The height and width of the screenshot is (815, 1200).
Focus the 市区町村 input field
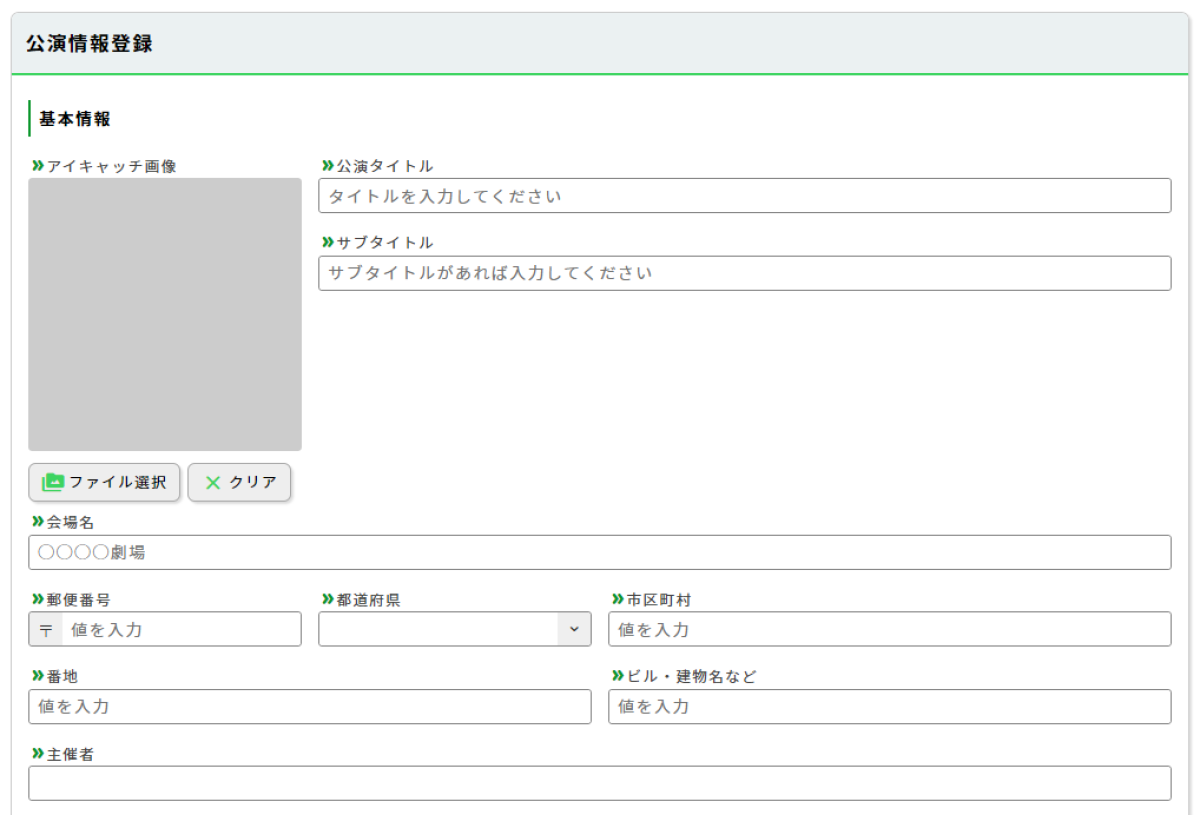point(889,630)
